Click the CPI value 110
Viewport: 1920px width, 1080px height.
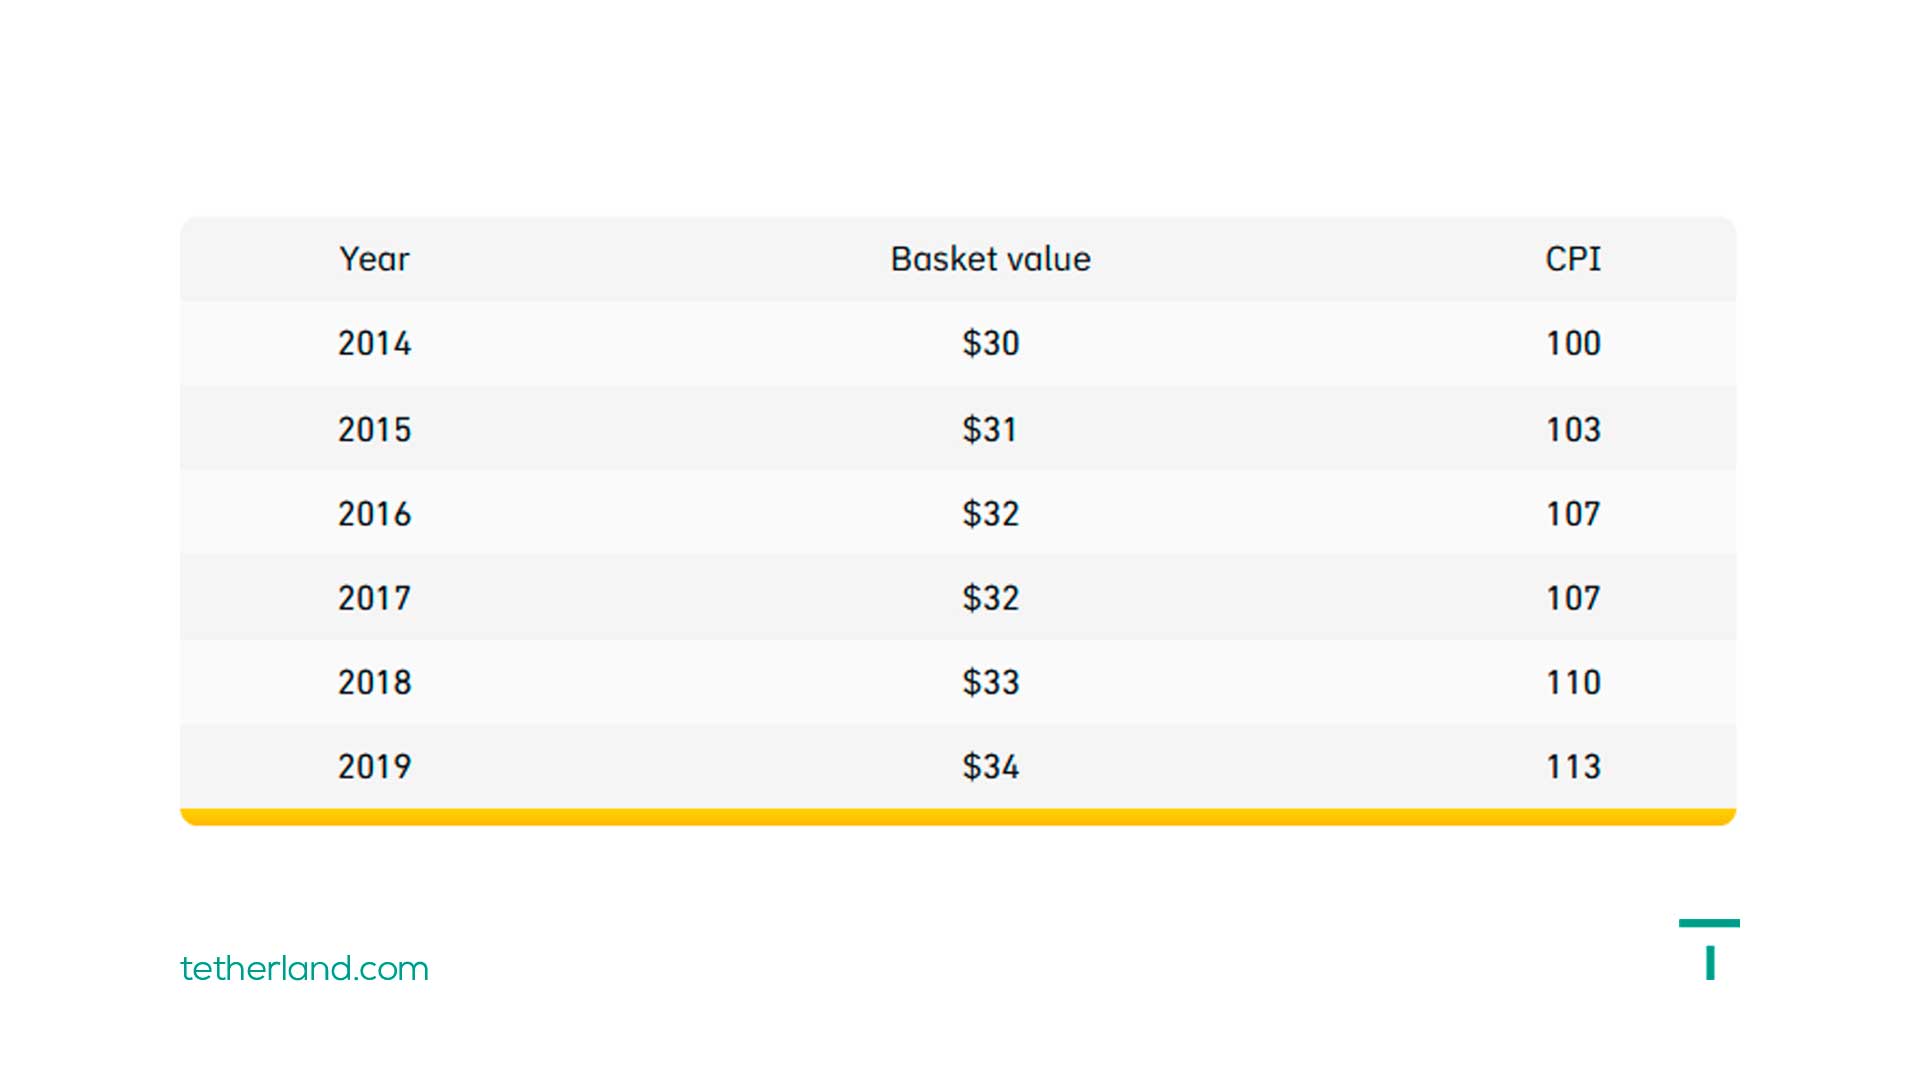click(x=1573, y=683)
